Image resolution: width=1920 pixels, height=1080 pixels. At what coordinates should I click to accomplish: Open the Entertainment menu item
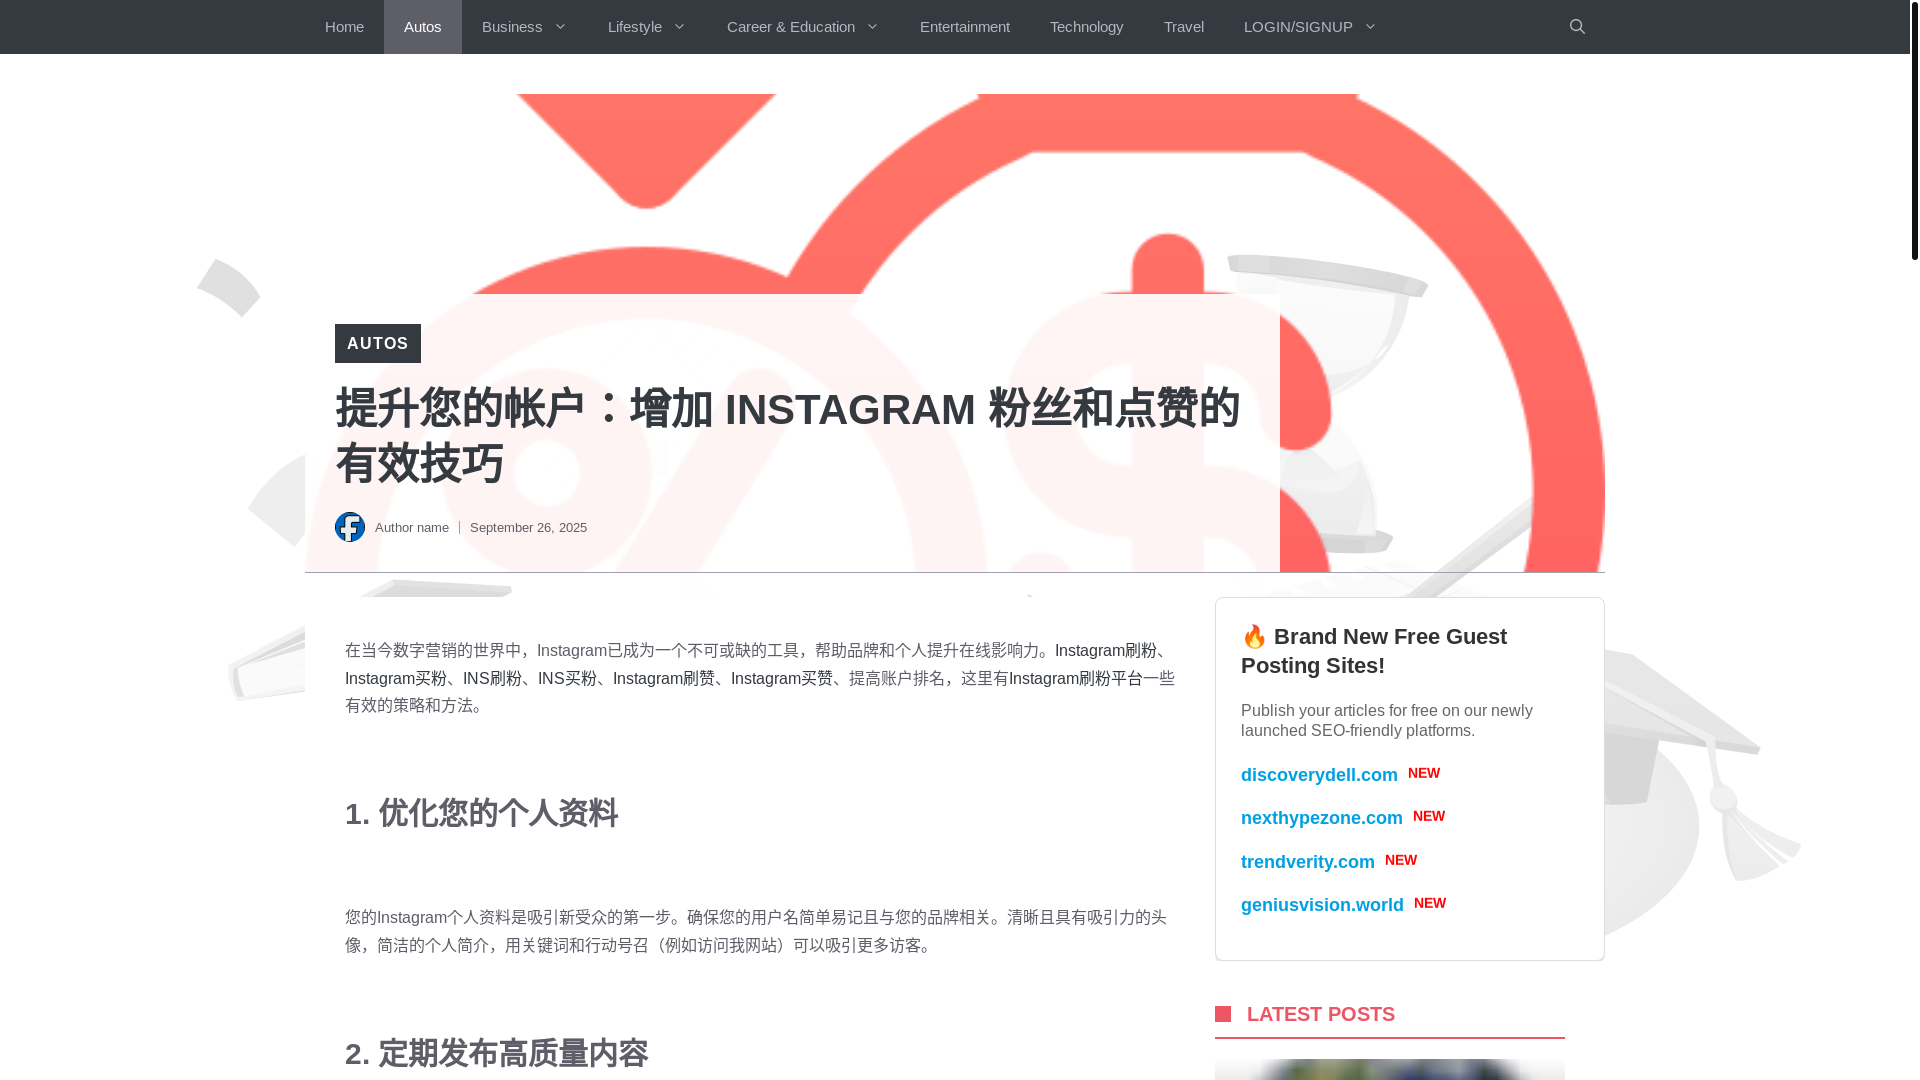(x=964, y=27)
